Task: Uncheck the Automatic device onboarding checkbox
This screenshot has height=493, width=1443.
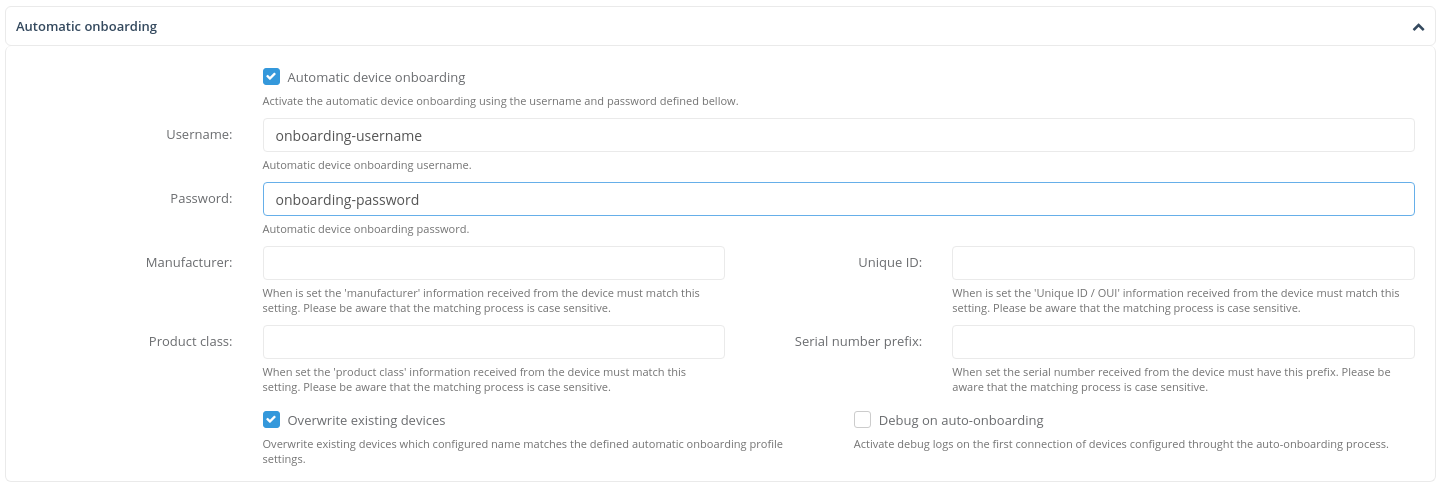Action: (x=271, y=77)
